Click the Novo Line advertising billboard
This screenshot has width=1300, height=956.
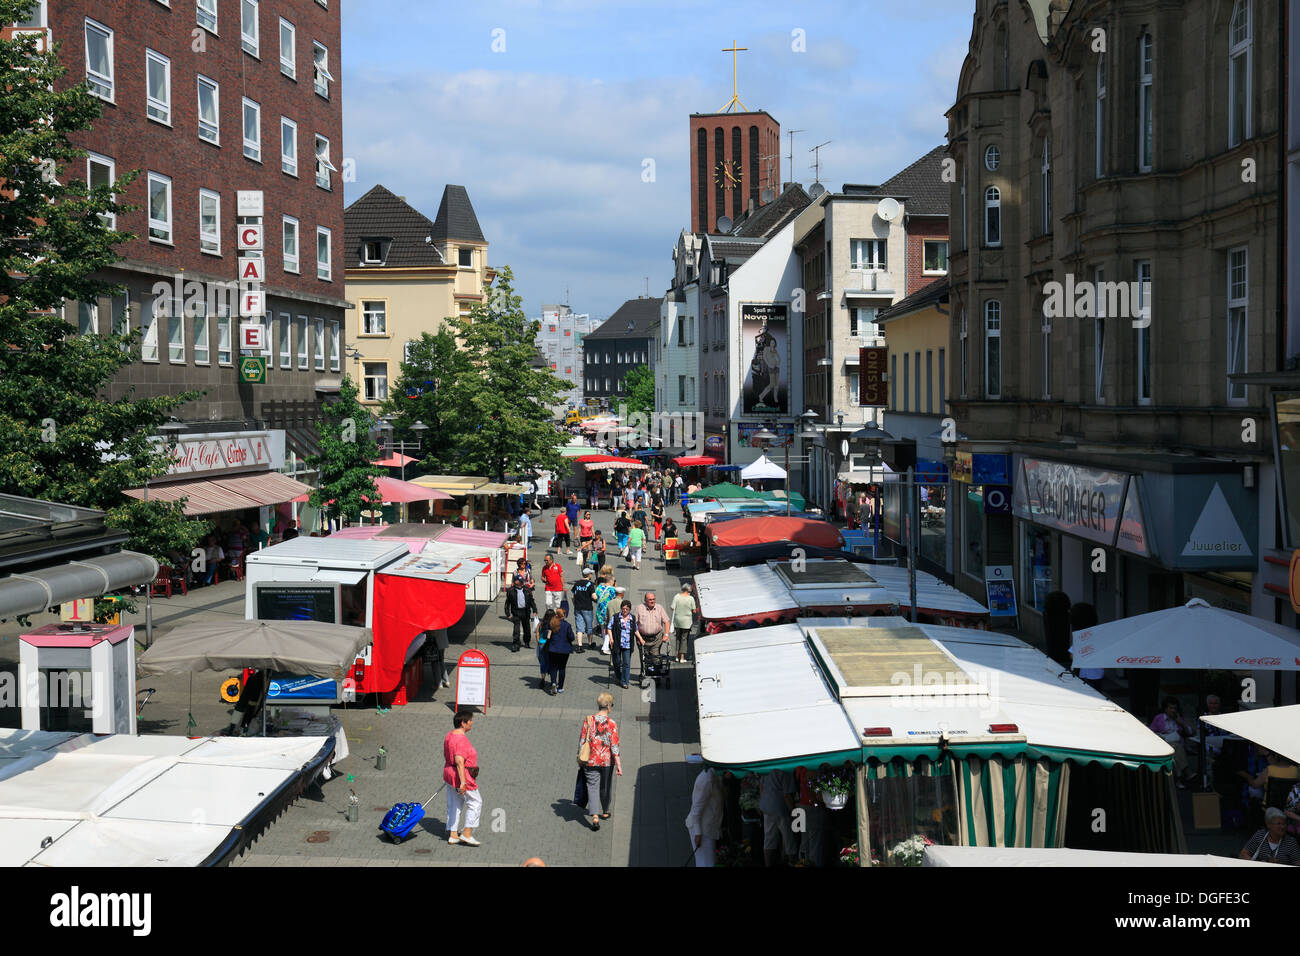click(764, 359)
